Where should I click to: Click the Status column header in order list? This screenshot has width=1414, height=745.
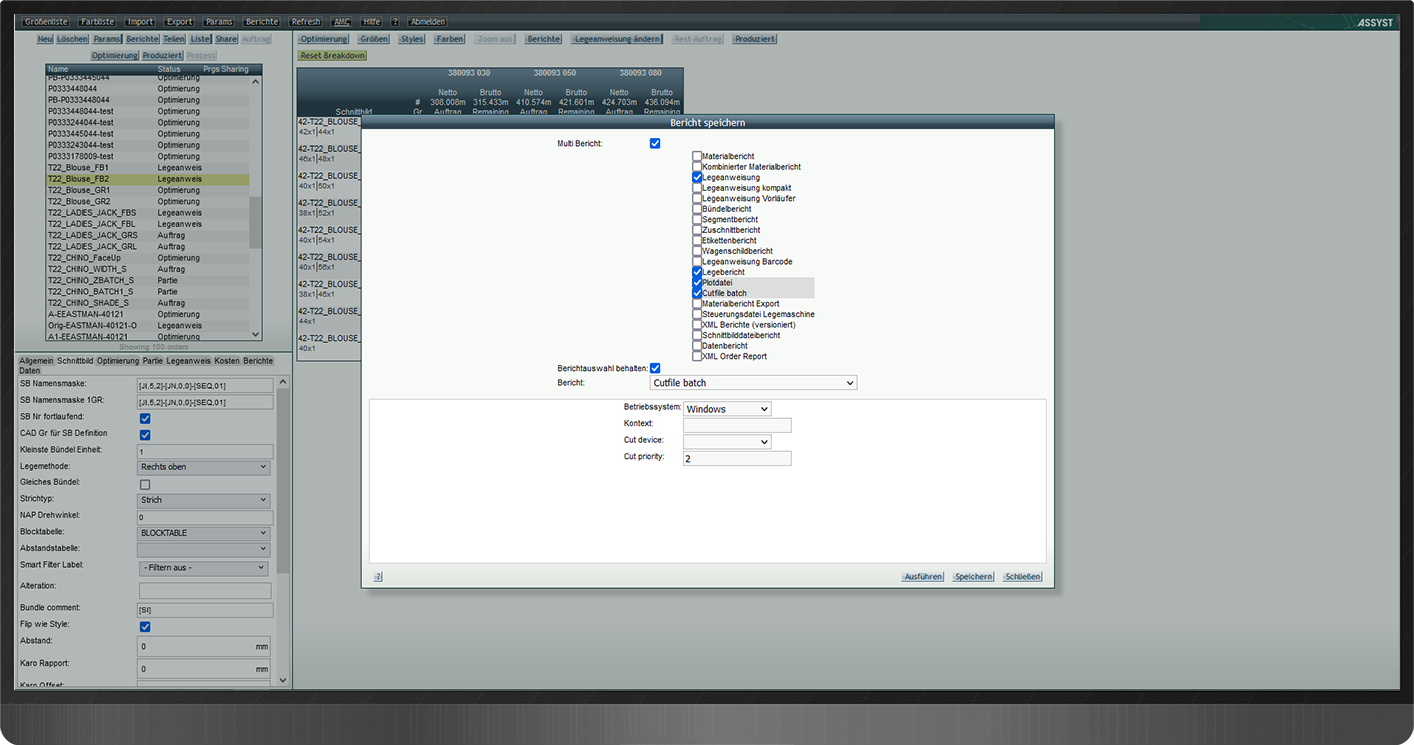click(169, 70)
